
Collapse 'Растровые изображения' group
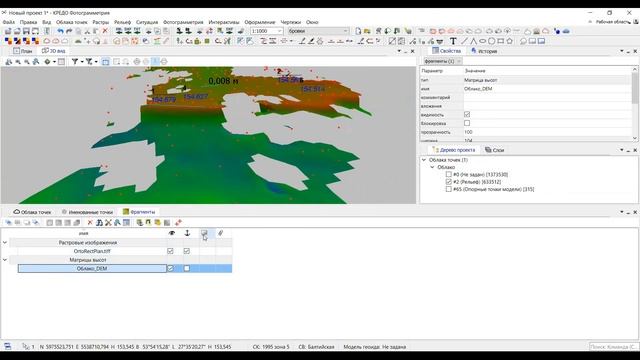(x=5, y=242)
